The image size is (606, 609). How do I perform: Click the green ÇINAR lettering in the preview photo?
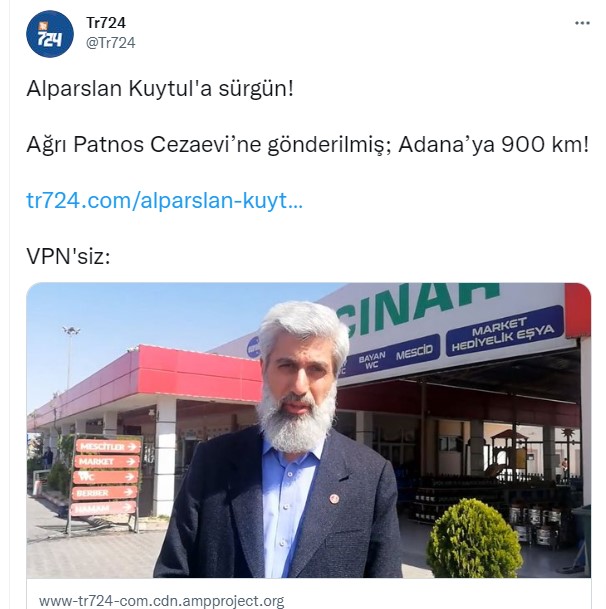point(418,307)
